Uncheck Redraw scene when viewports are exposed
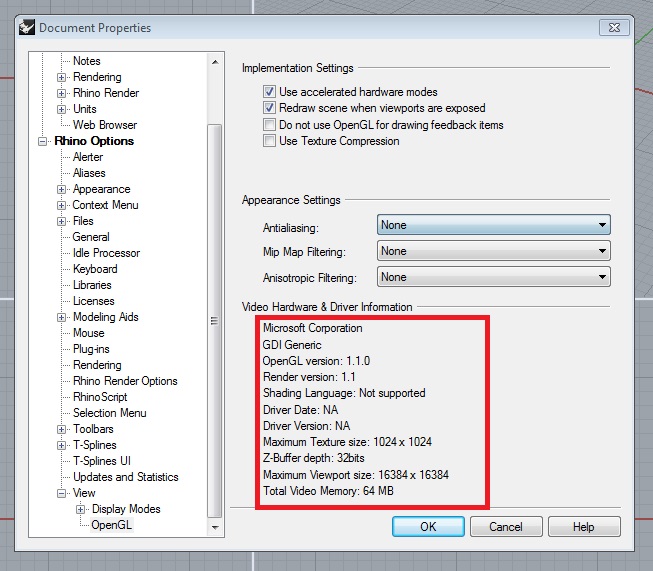Screen dimensions: 653x571 [x=269, y=108]
